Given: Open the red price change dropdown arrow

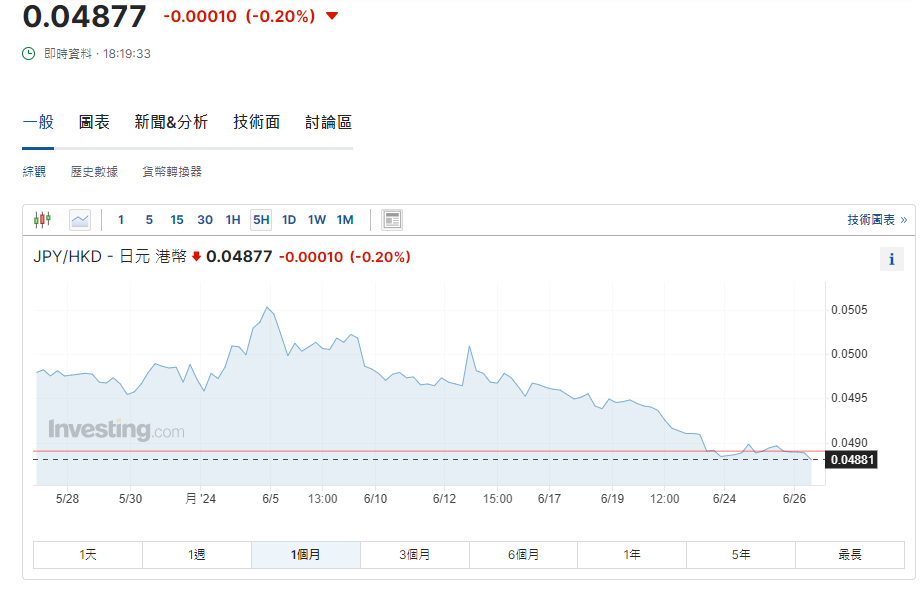Looking at the screenshot, I should (333, 17).
